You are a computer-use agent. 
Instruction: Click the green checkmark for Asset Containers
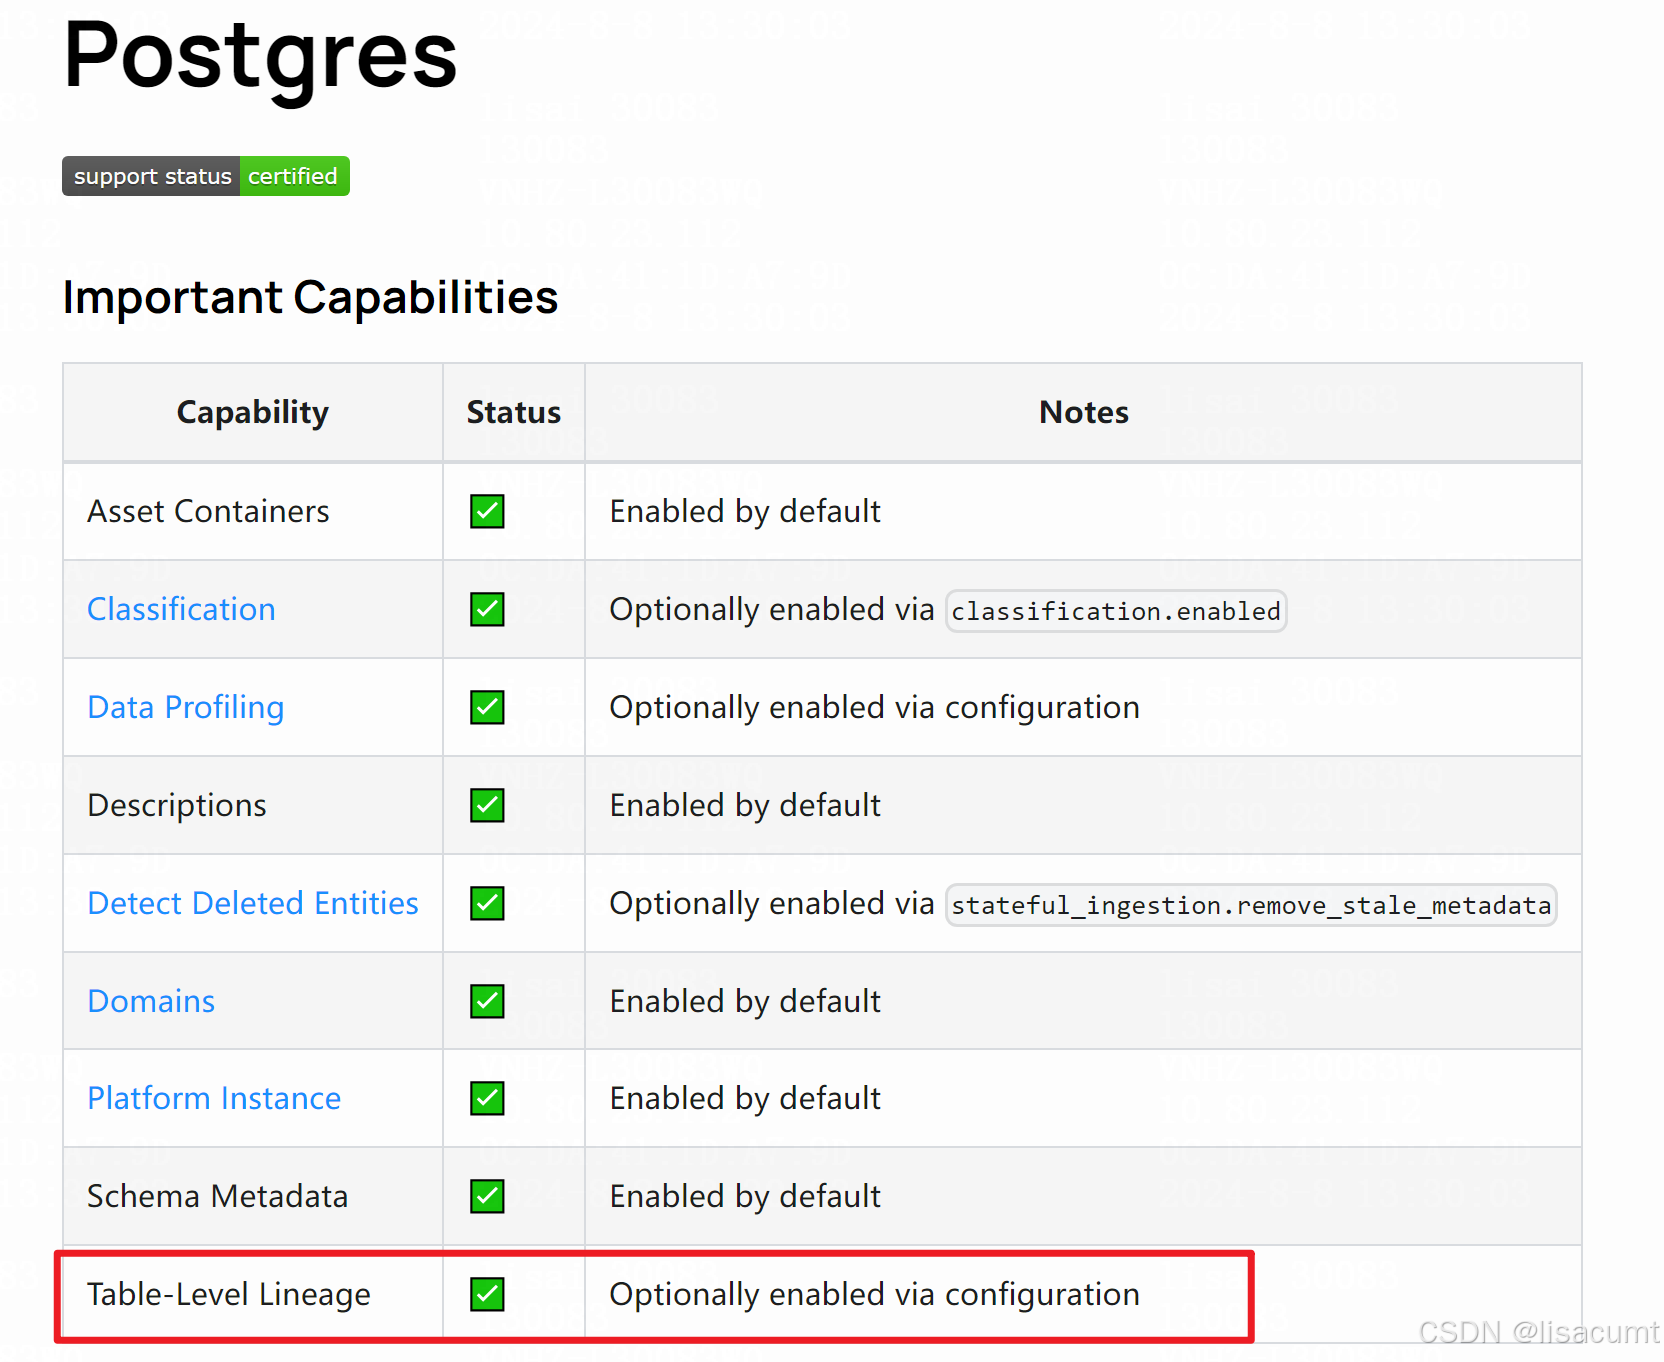(487, 511)
